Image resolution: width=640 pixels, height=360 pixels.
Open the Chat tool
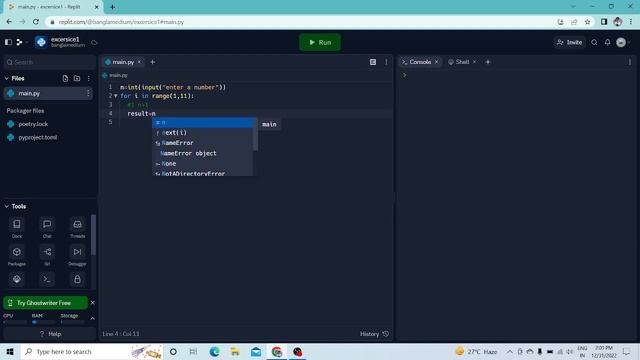click(47, 227)
